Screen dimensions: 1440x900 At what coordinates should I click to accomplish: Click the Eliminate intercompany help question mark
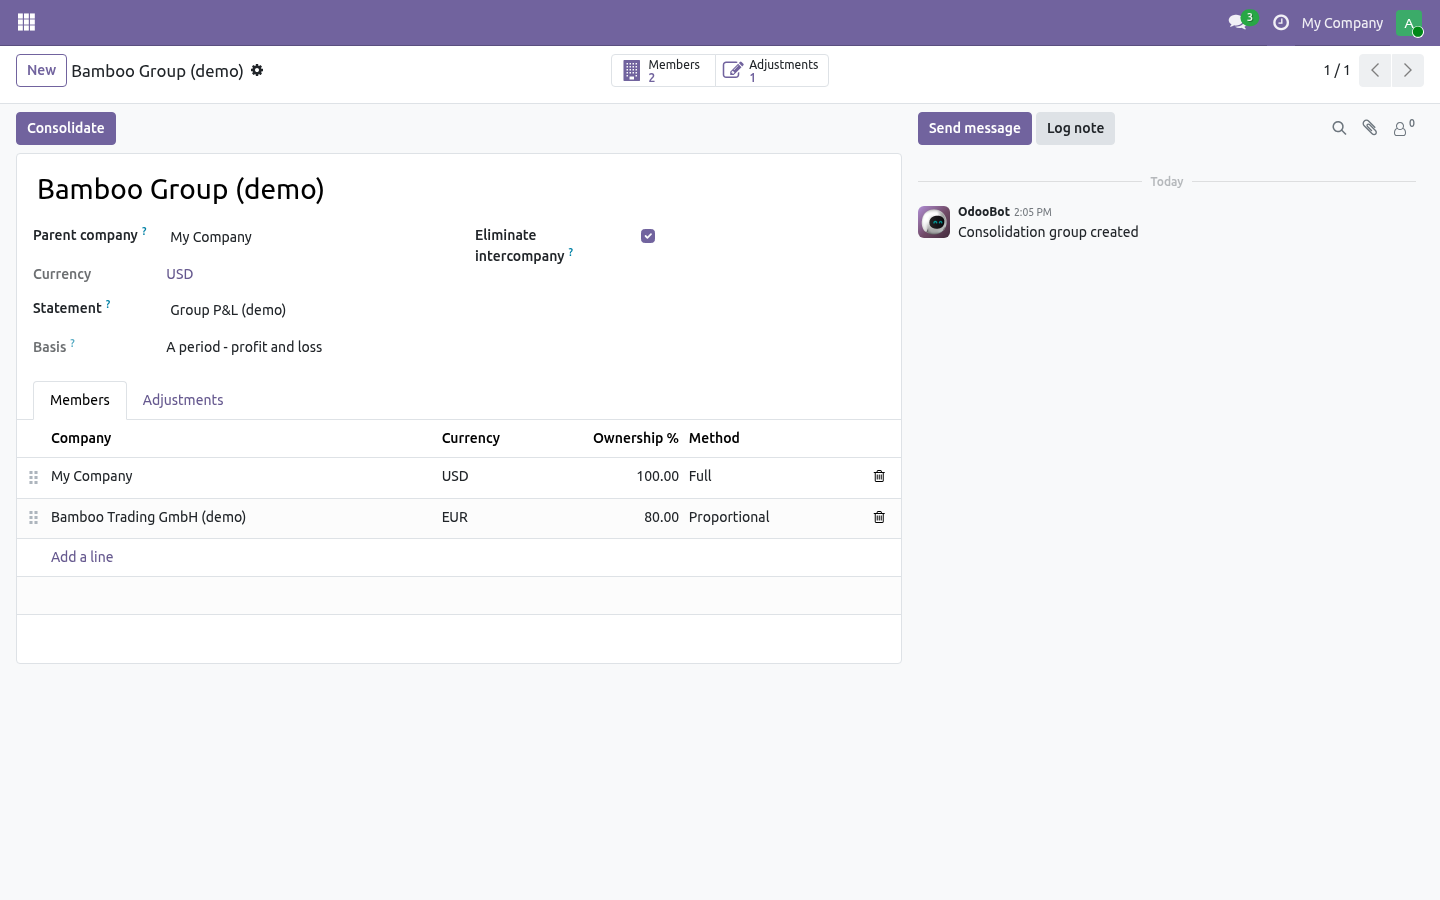click(571, 252)
